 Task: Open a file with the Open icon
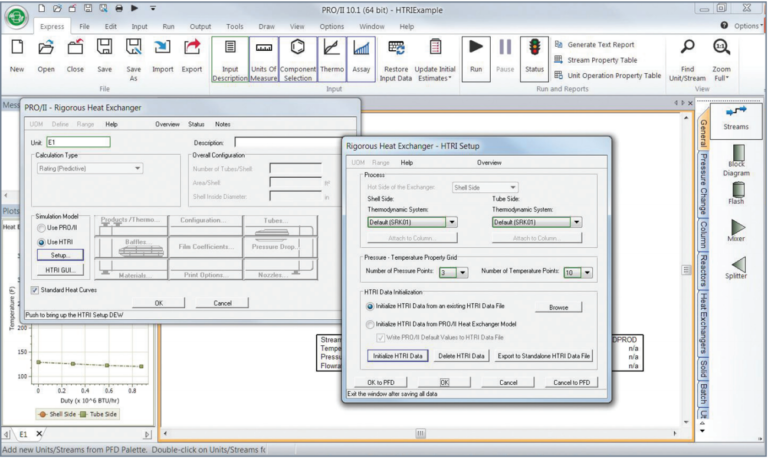pyautogui.click(x=46, y=48)
